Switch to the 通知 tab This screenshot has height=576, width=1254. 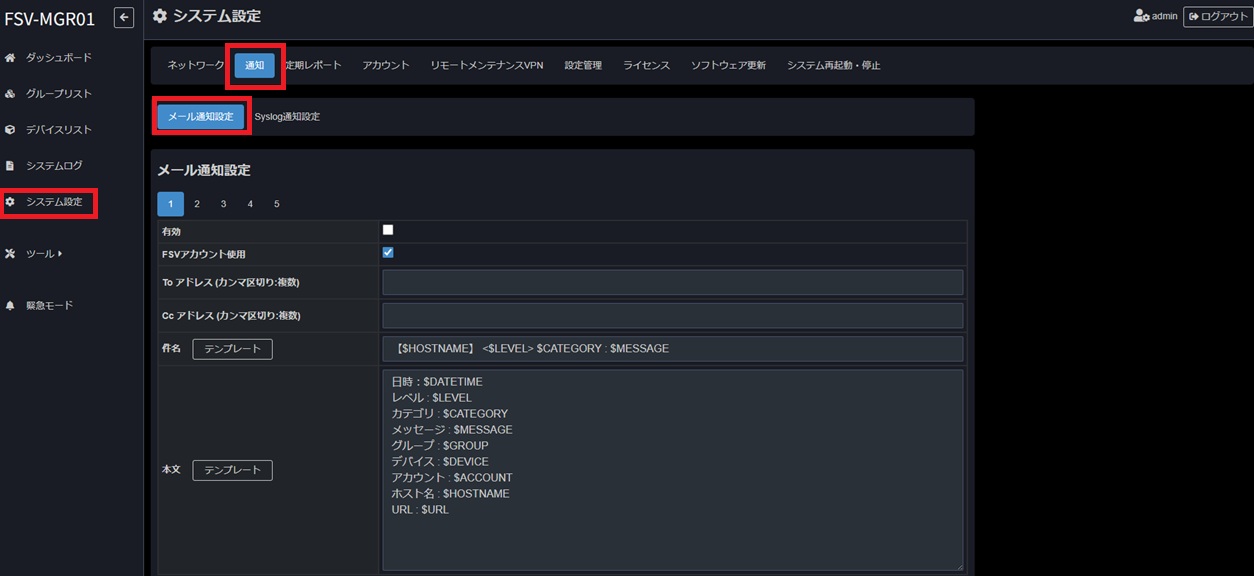[x=255, y=65]
